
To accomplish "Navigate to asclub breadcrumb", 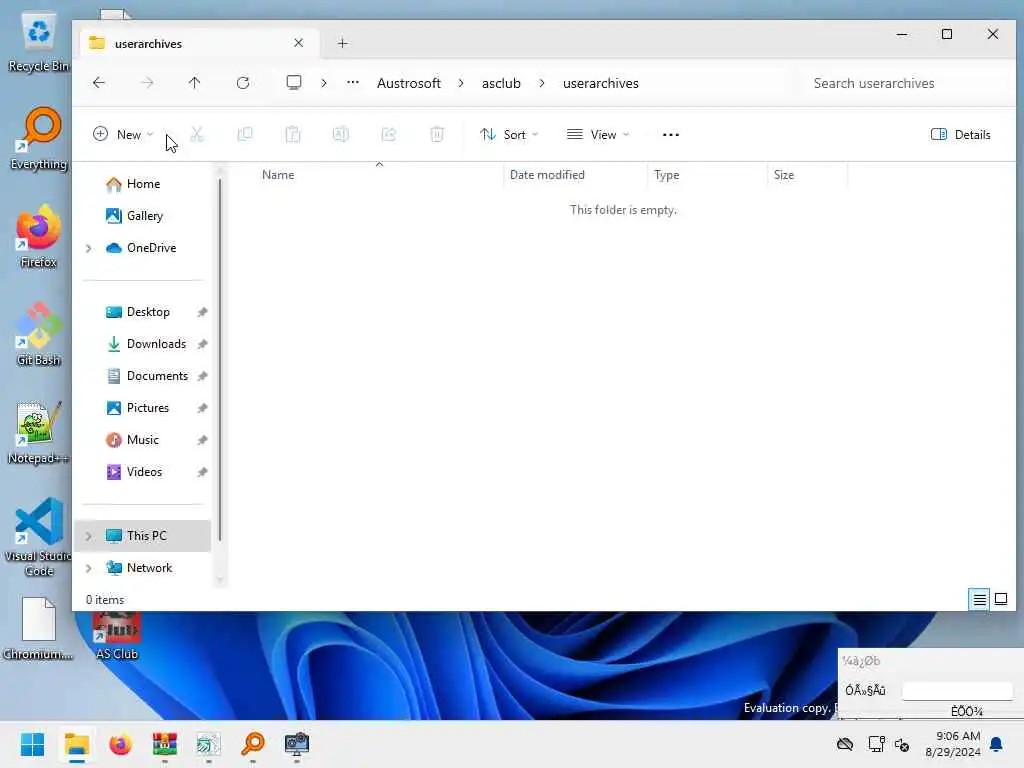I will point(501,83).
